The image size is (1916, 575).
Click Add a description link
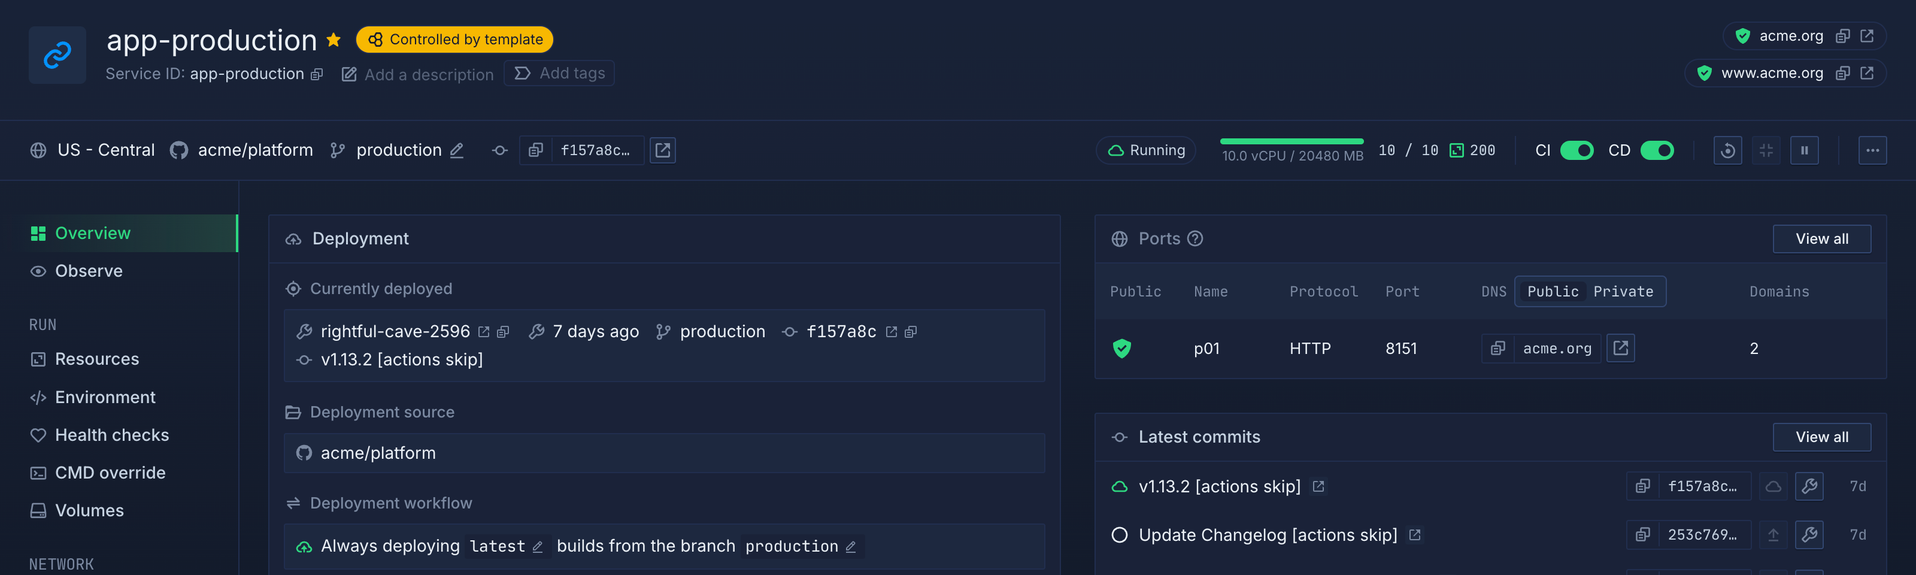[428, 74]
